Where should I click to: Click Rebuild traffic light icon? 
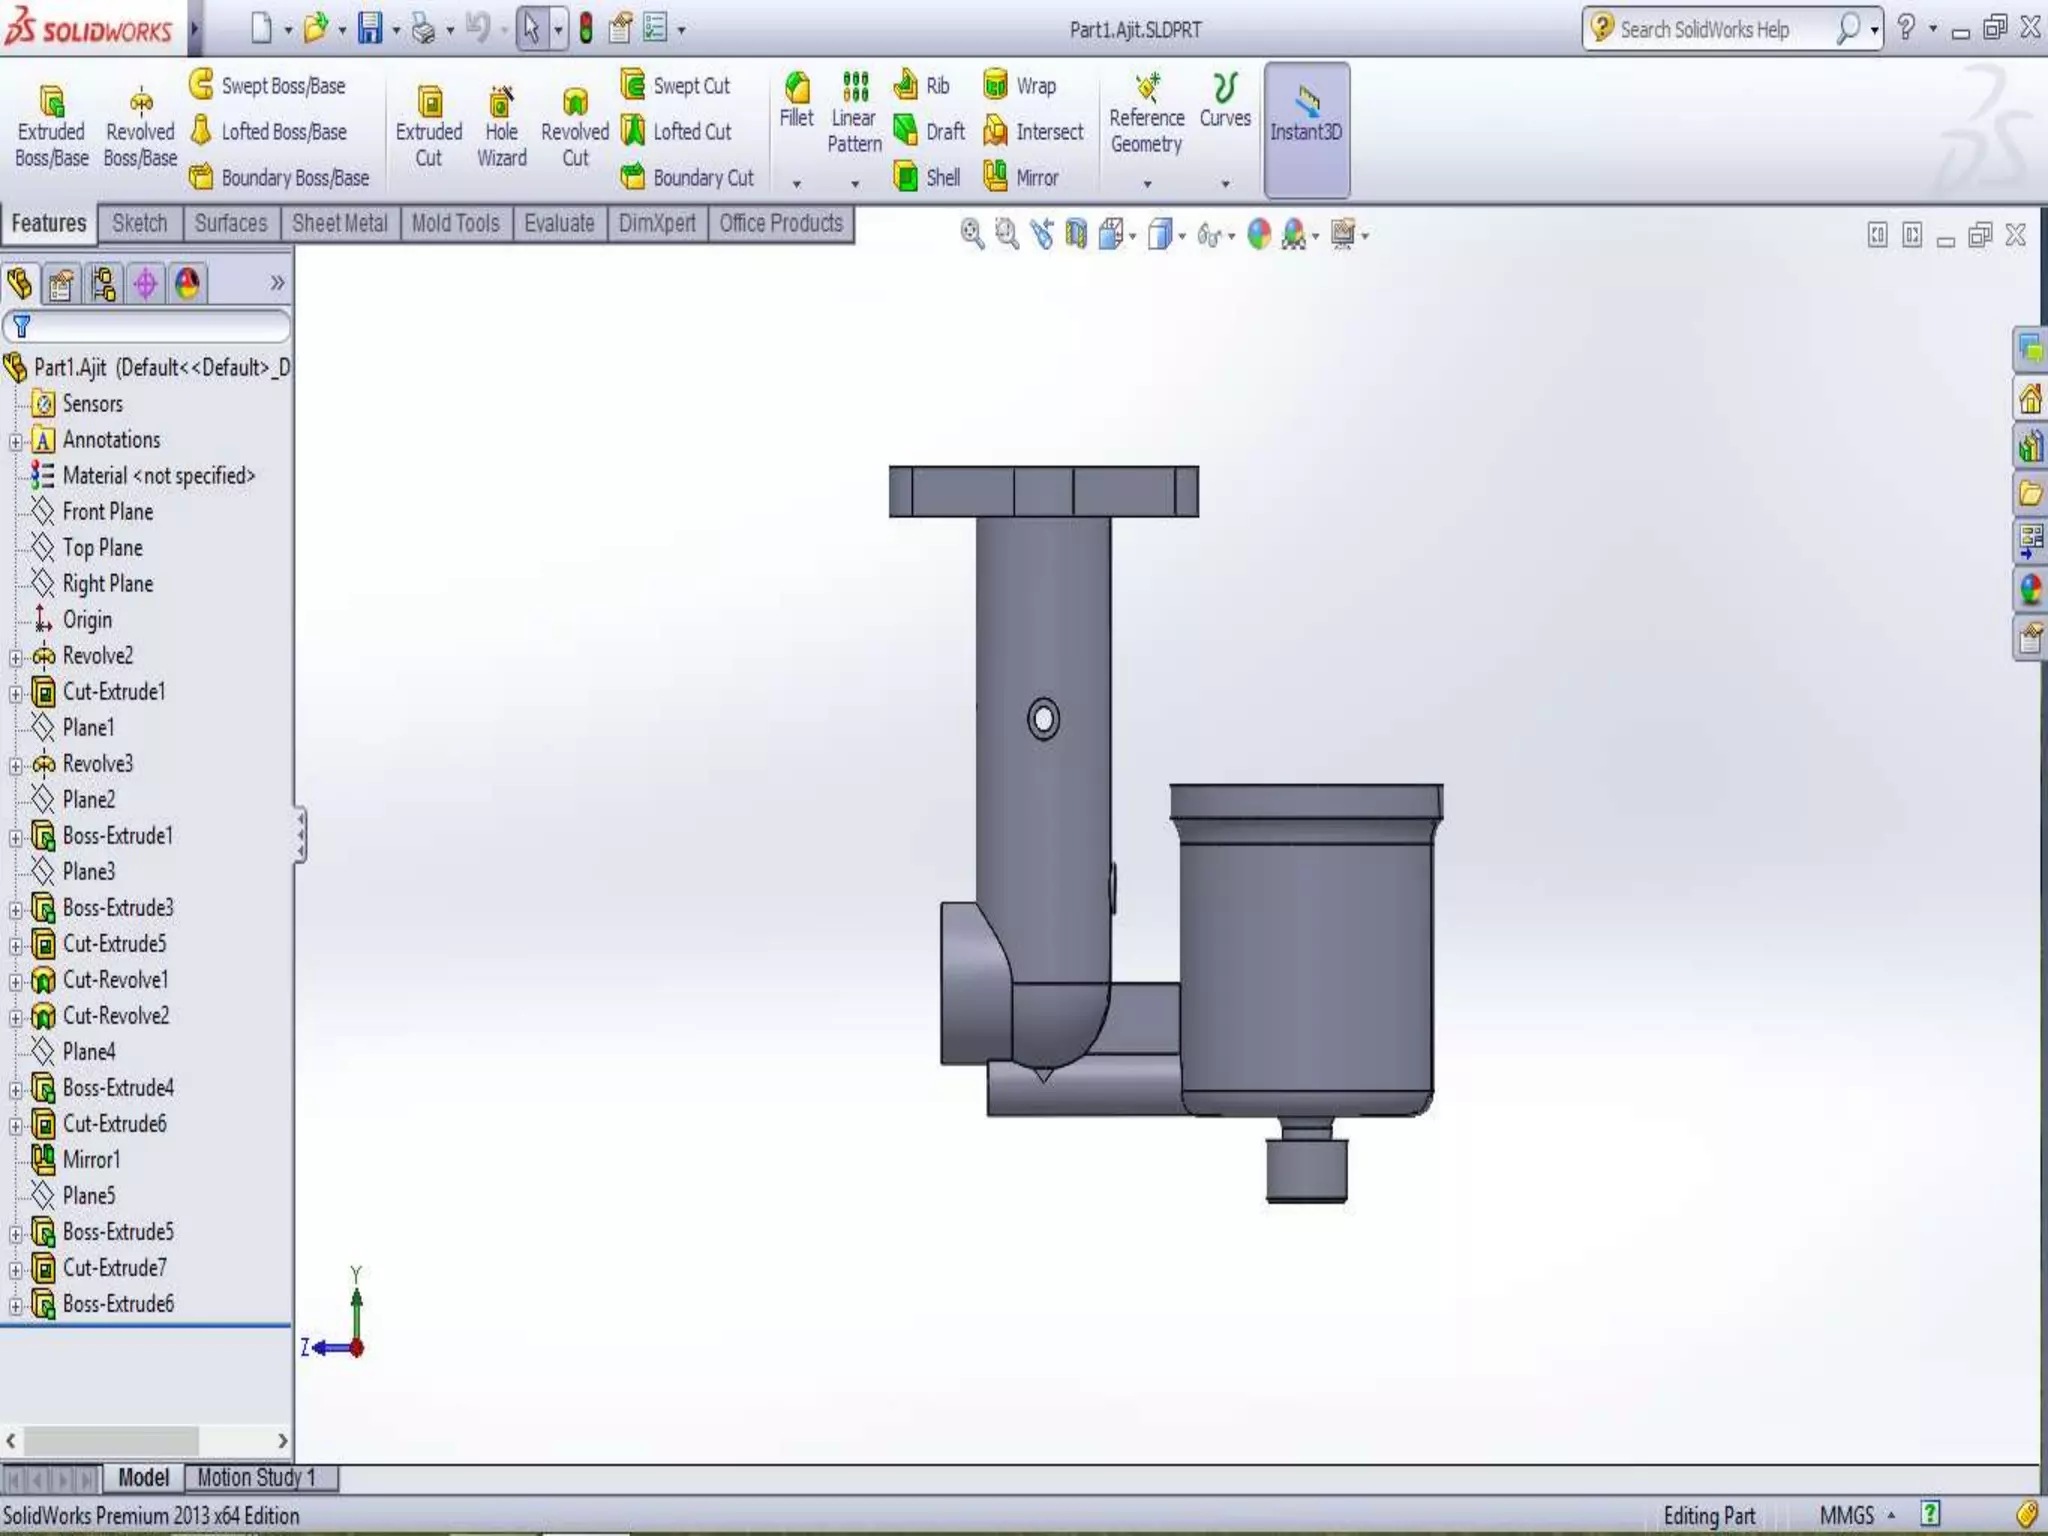pos(586,29)
